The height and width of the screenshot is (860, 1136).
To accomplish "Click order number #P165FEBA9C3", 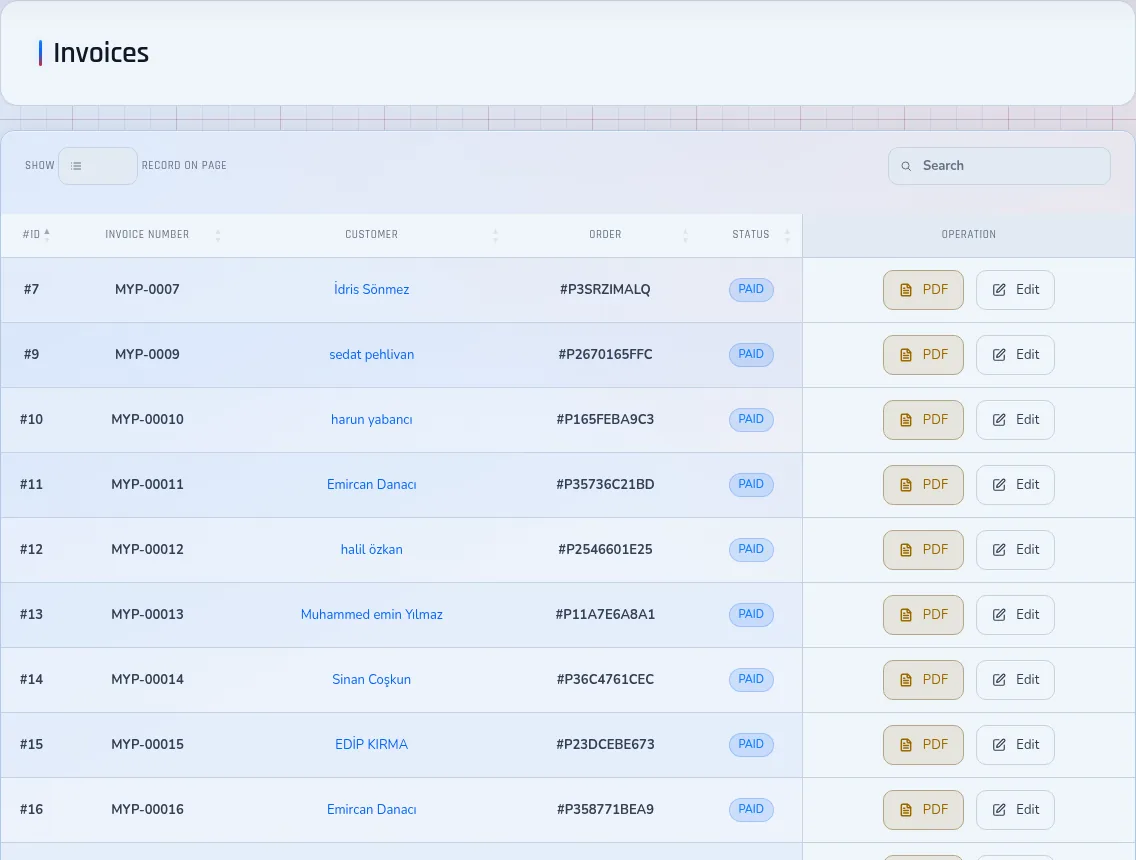I will click(605, 419).
